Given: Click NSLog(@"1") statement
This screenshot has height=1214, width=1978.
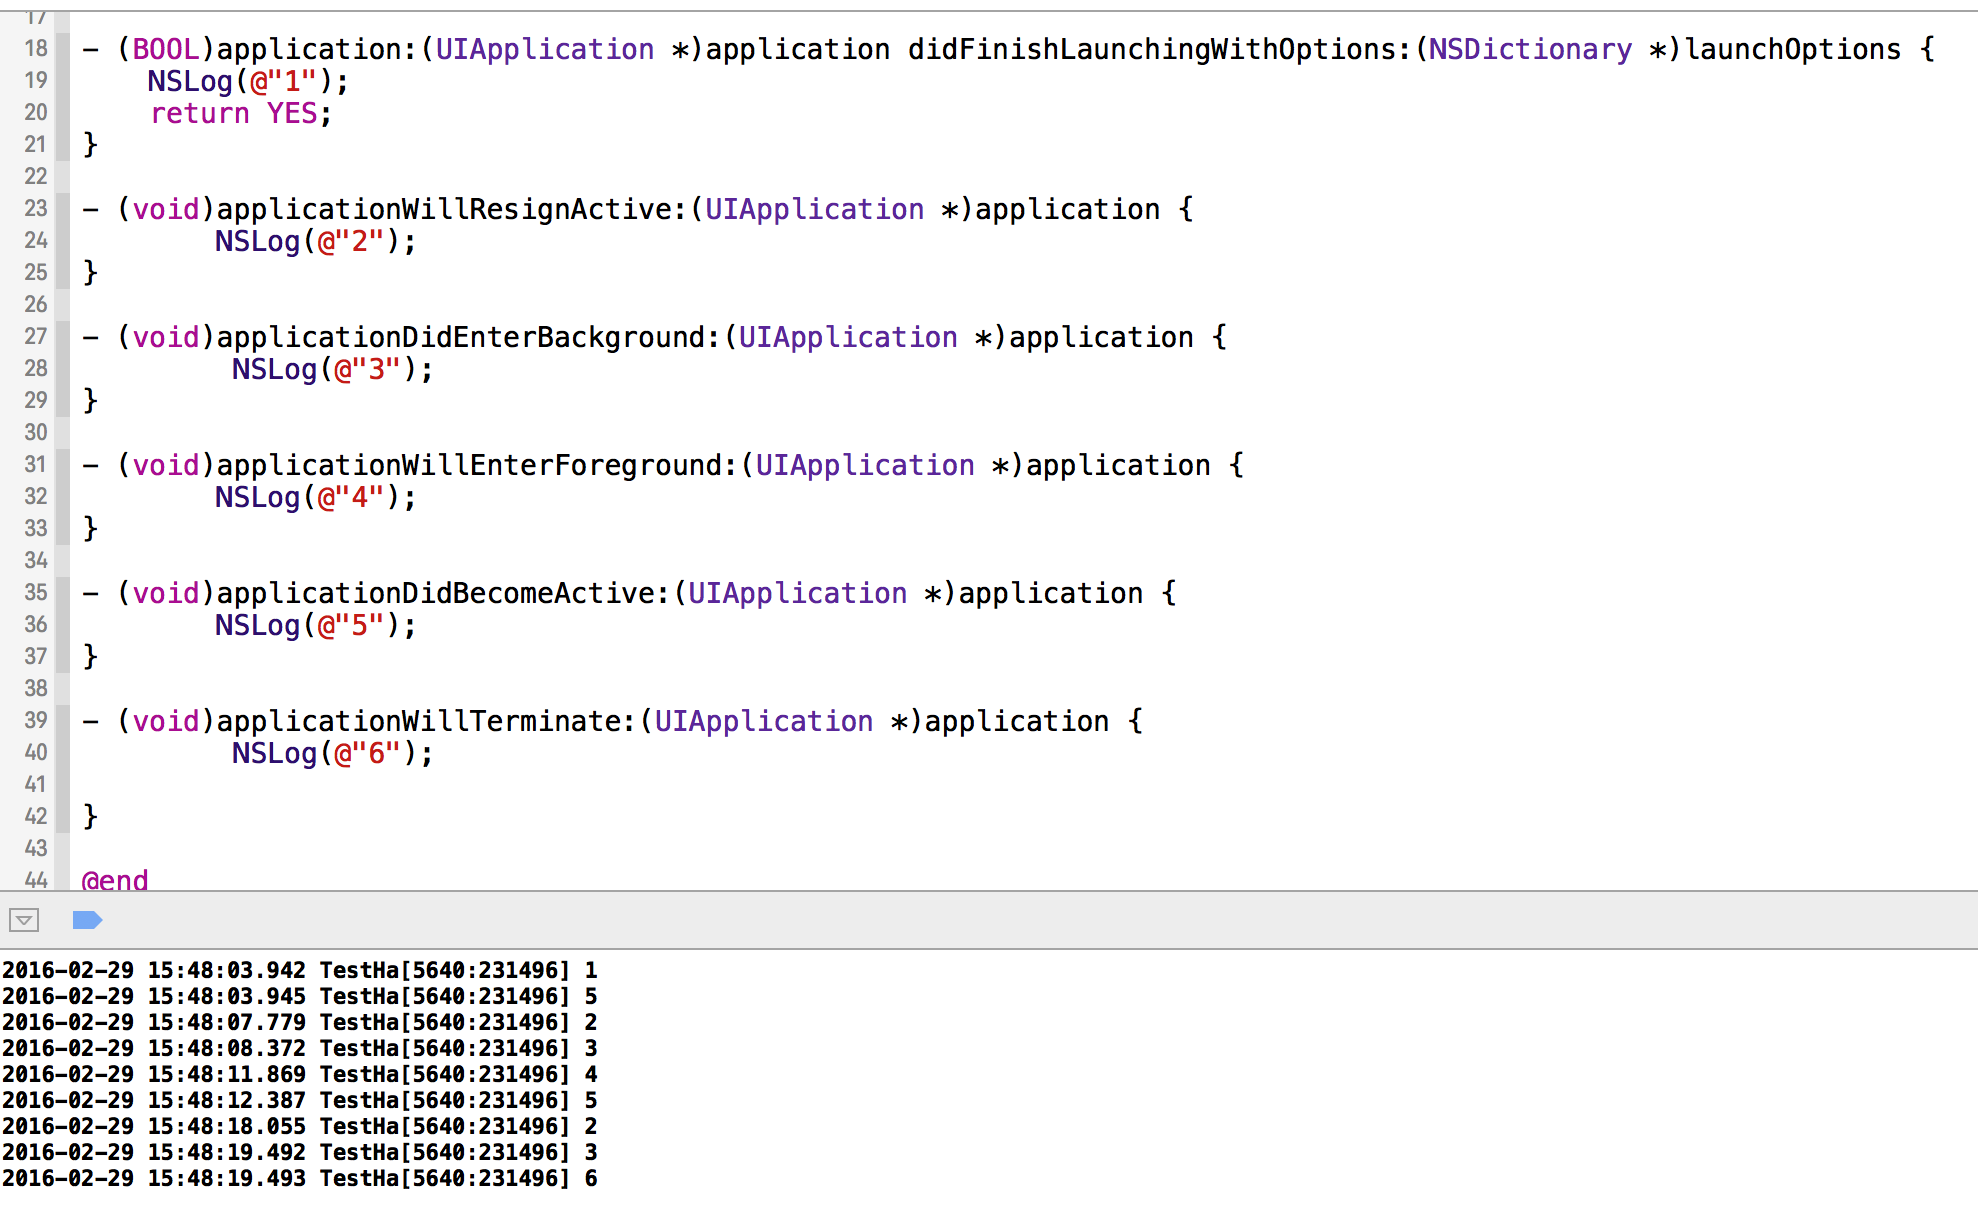Looking at the screenshot, I should point(248,81).
